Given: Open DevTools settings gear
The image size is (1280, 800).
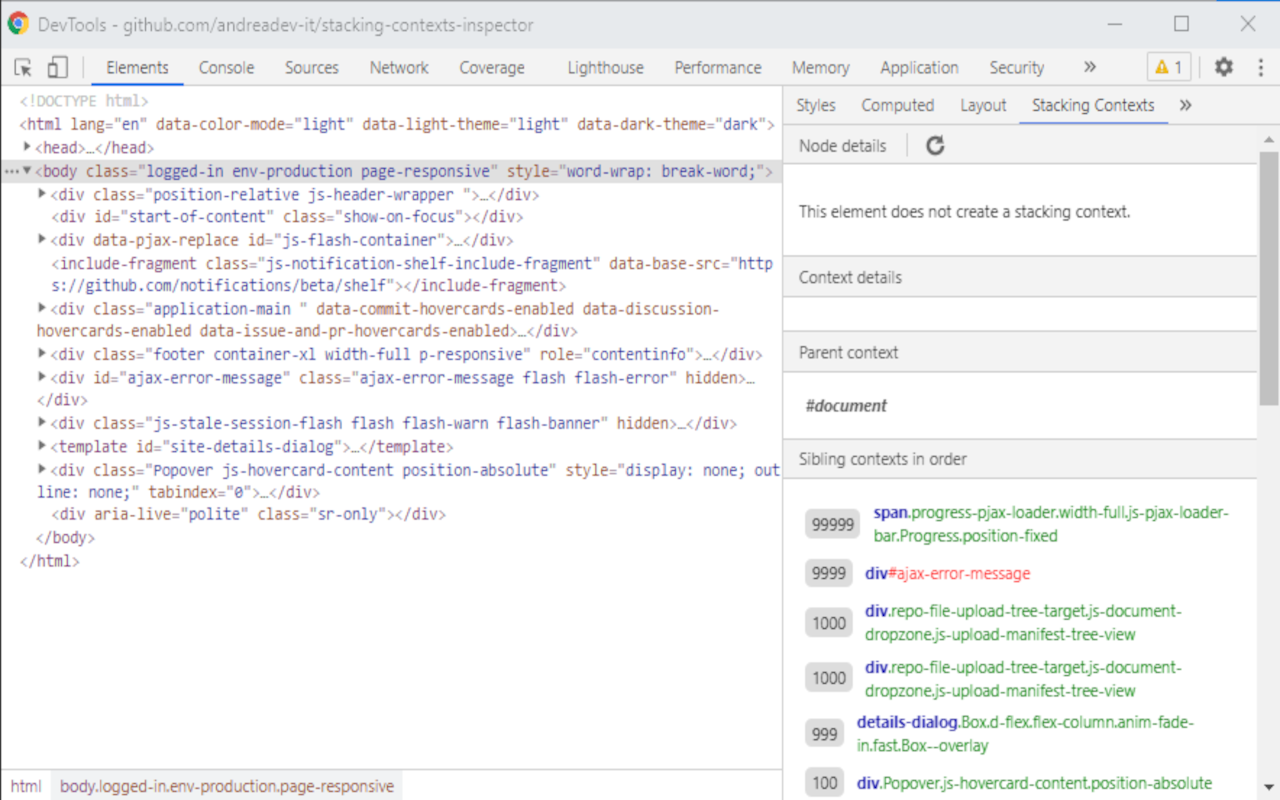Looking at the screenshot, I should pyautogui.click(x=1222, y=67).
